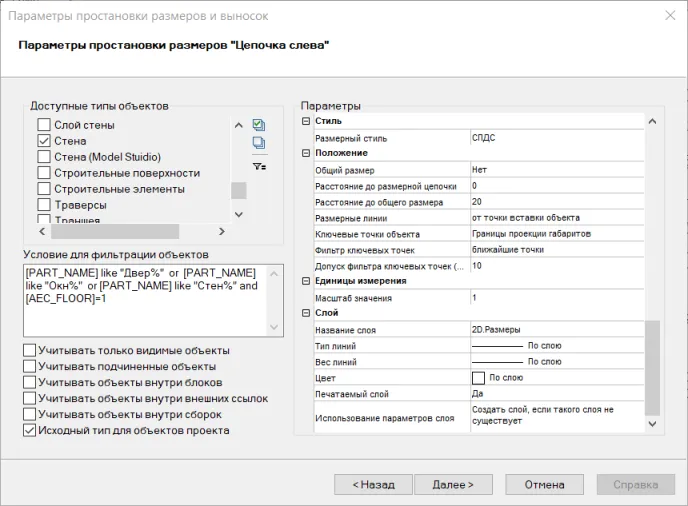Click the object list scroll-down arrow
688x506 pixels.
(238, 213)
